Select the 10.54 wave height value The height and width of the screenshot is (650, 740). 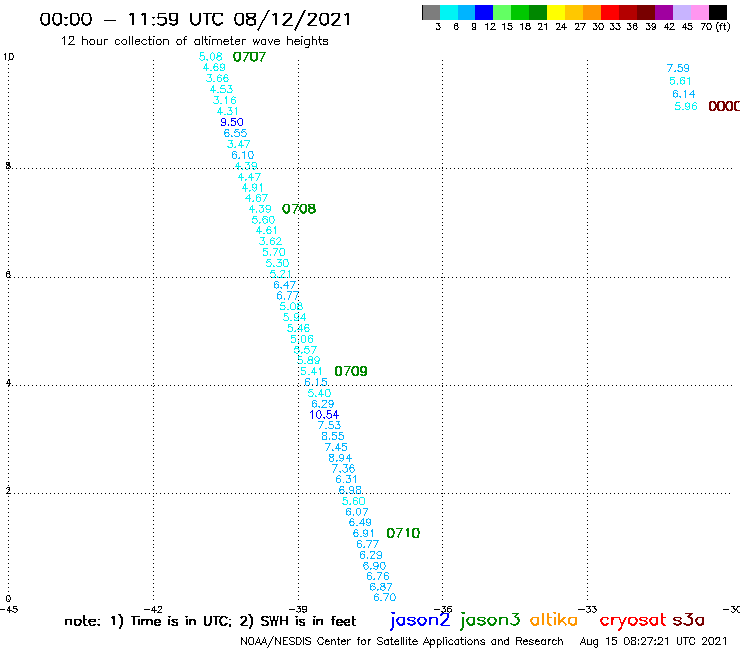[324, 415]
